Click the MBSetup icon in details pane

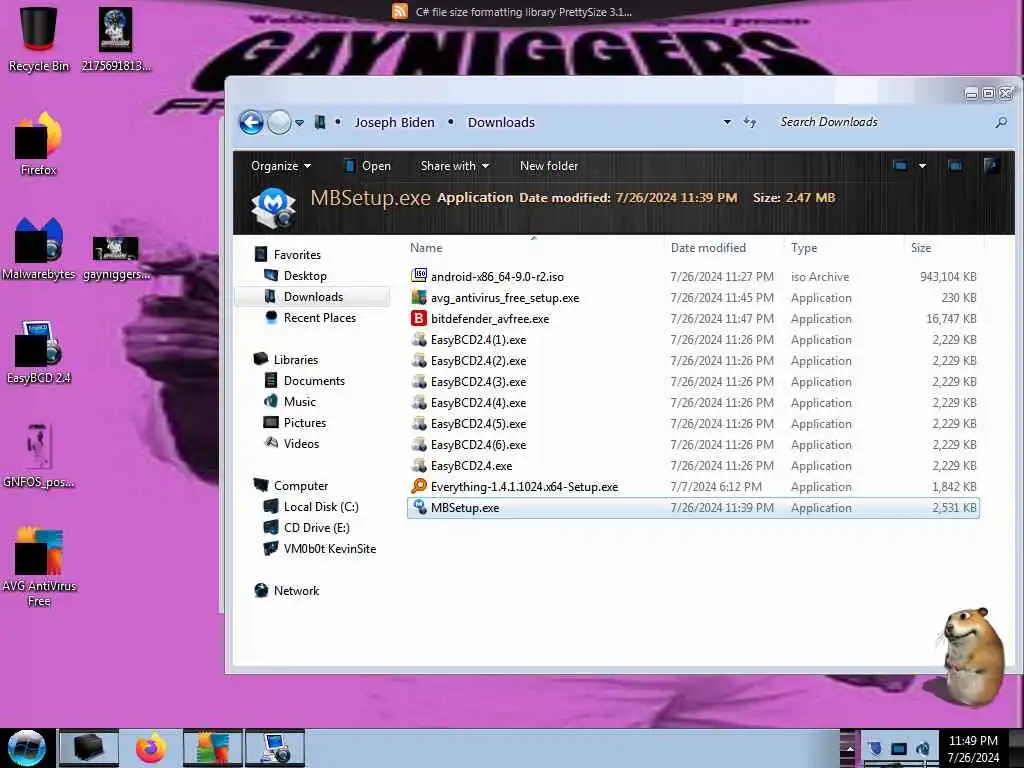point(273,208)
